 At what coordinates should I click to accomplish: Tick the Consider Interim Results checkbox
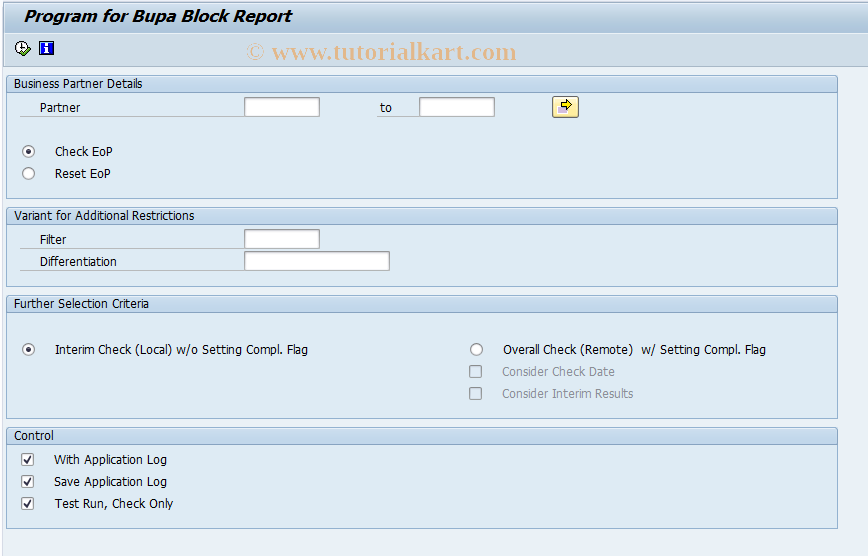[476, 394]
